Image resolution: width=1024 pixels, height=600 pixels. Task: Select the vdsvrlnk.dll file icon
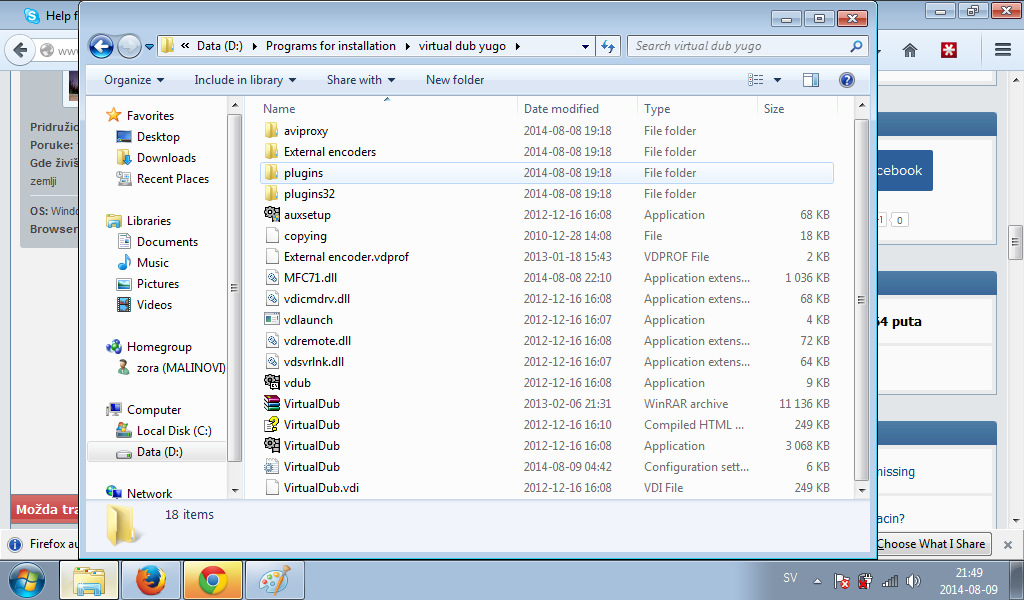pos(272,361)
